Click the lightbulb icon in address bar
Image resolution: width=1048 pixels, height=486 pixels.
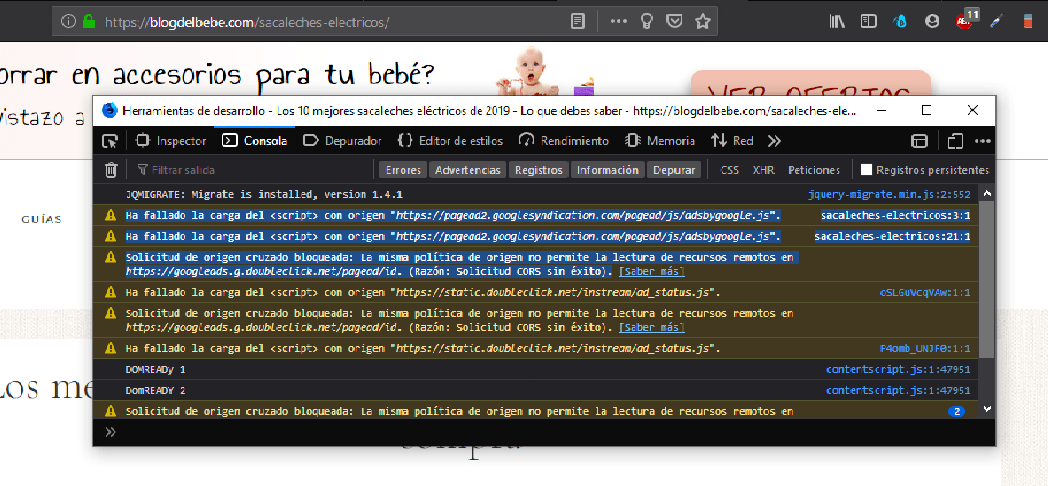click(646, 21)
